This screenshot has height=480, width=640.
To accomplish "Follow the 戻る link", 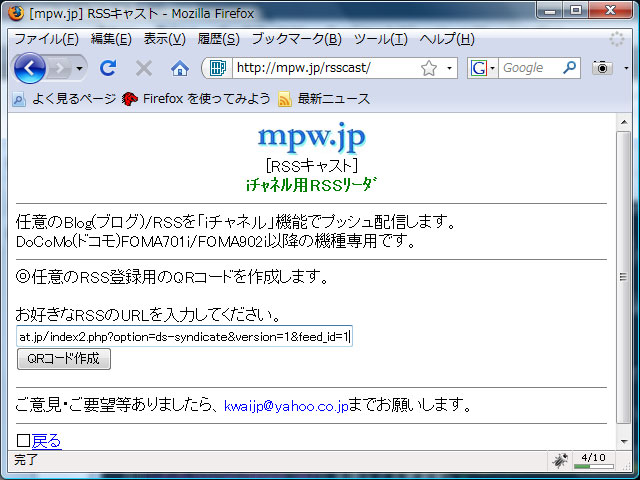I will pos(47,441).
